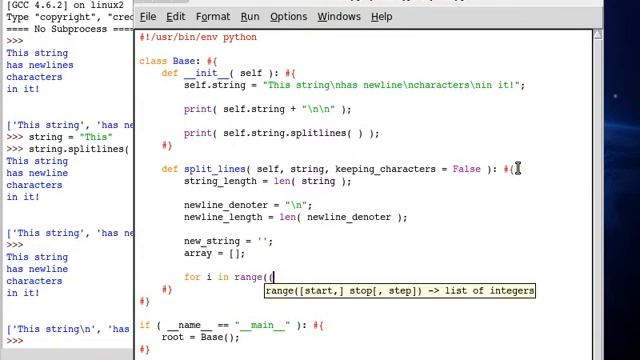The image size is (640, 360).
Task: Click '[GCC 4.6.2] on linux2' text in shell
Action: (x=65, y=6)
